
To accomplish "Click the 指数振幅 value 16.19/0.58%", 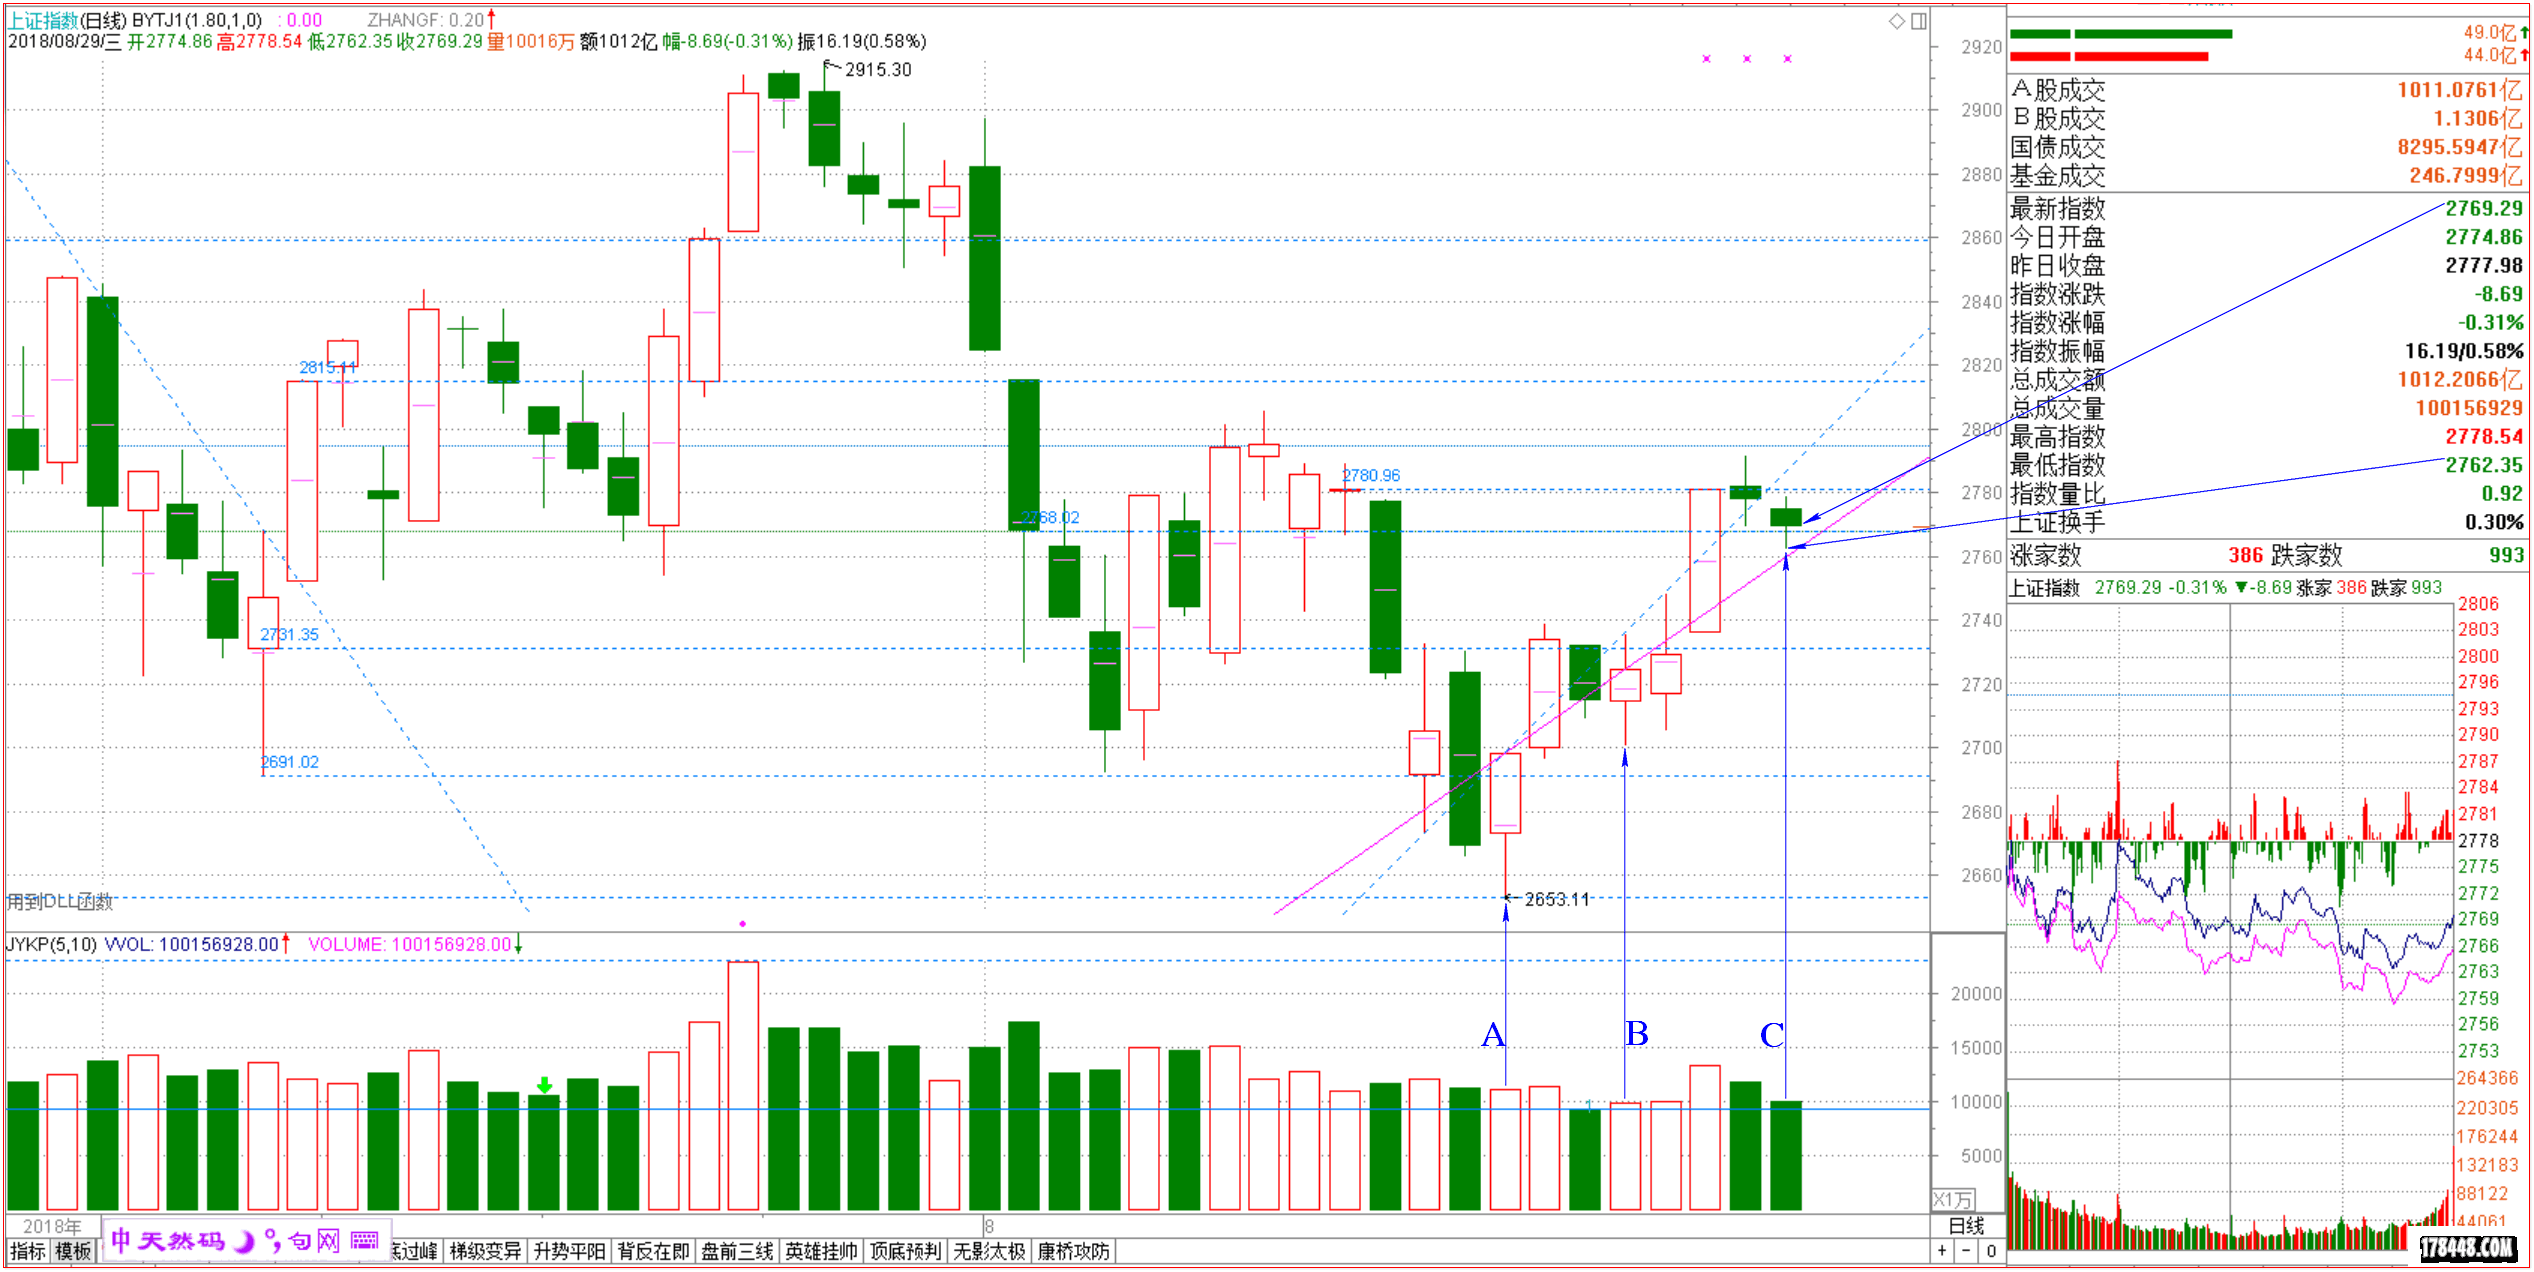I will click(x=2464, y=351).
